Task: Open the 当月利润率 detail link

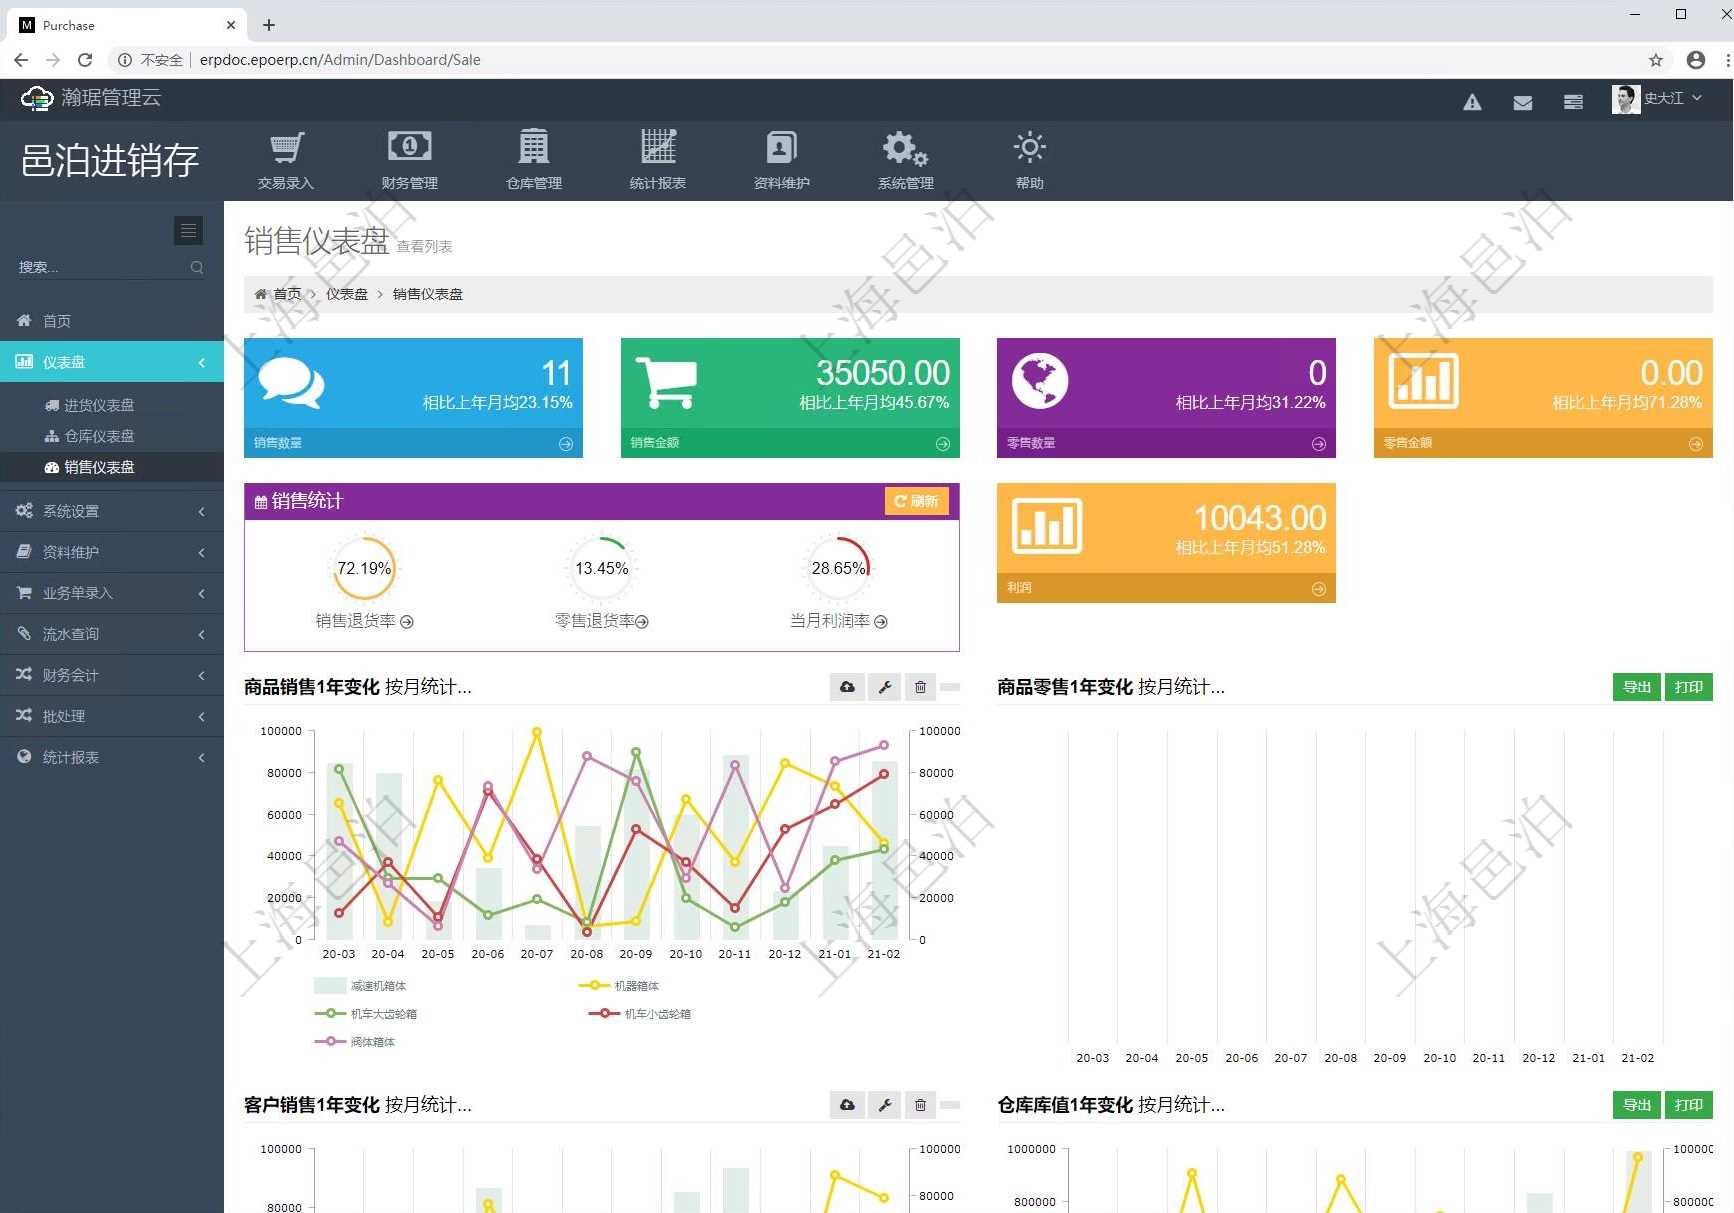Action: [x=839, y=621]
